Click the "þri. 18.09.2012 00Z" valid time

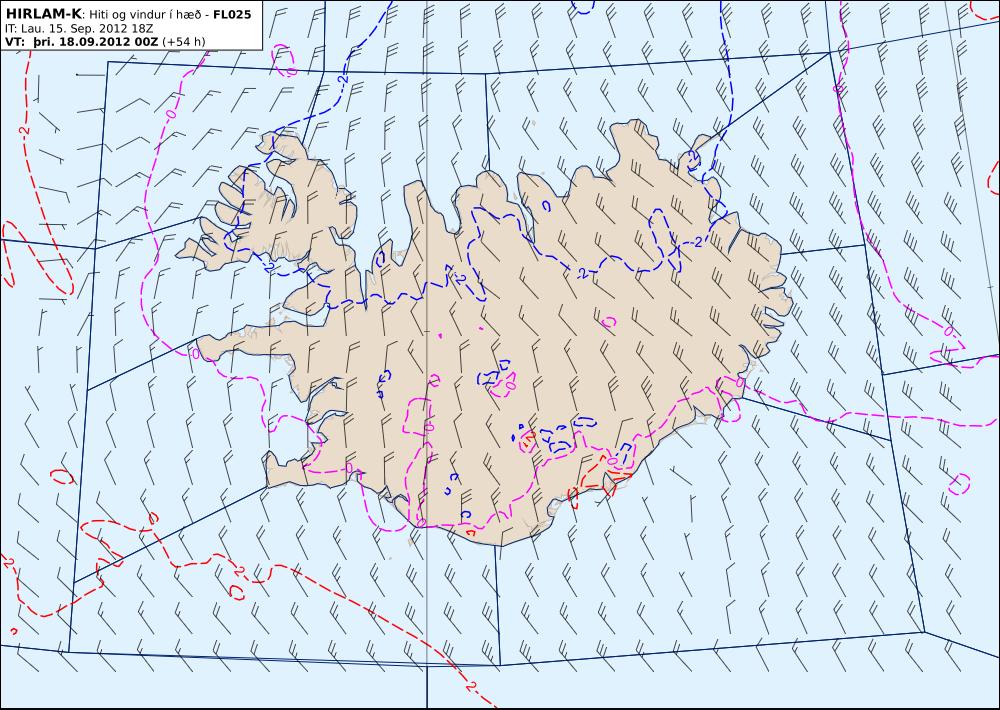pyautogui.click(x=95, y=42)
